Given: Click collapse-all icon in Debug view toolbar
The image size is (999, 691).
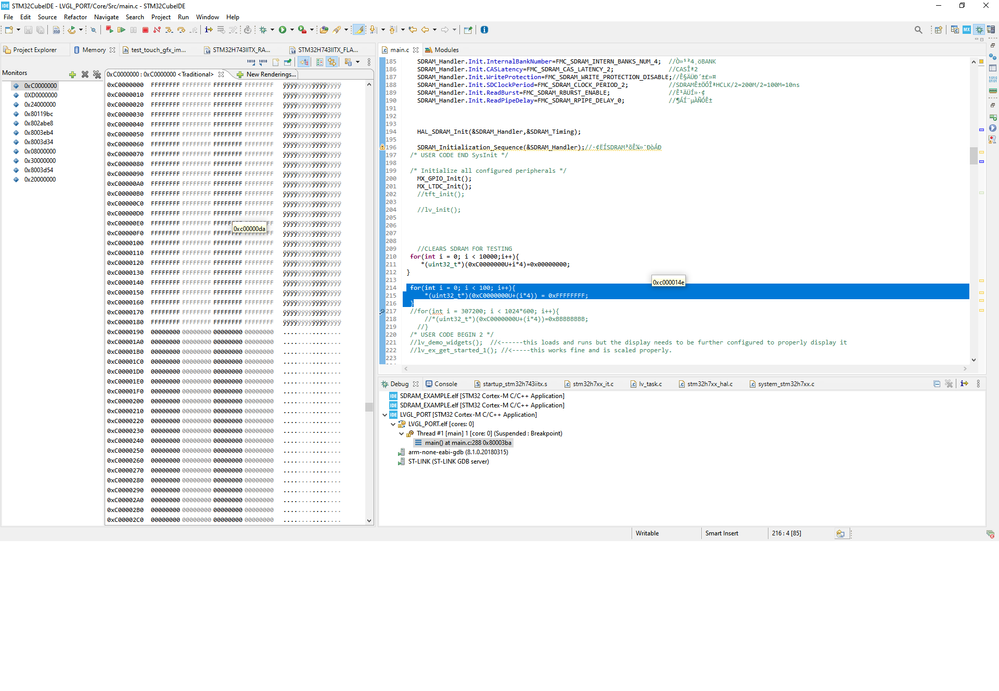Looking at the screenshot, I should point(937,384).
